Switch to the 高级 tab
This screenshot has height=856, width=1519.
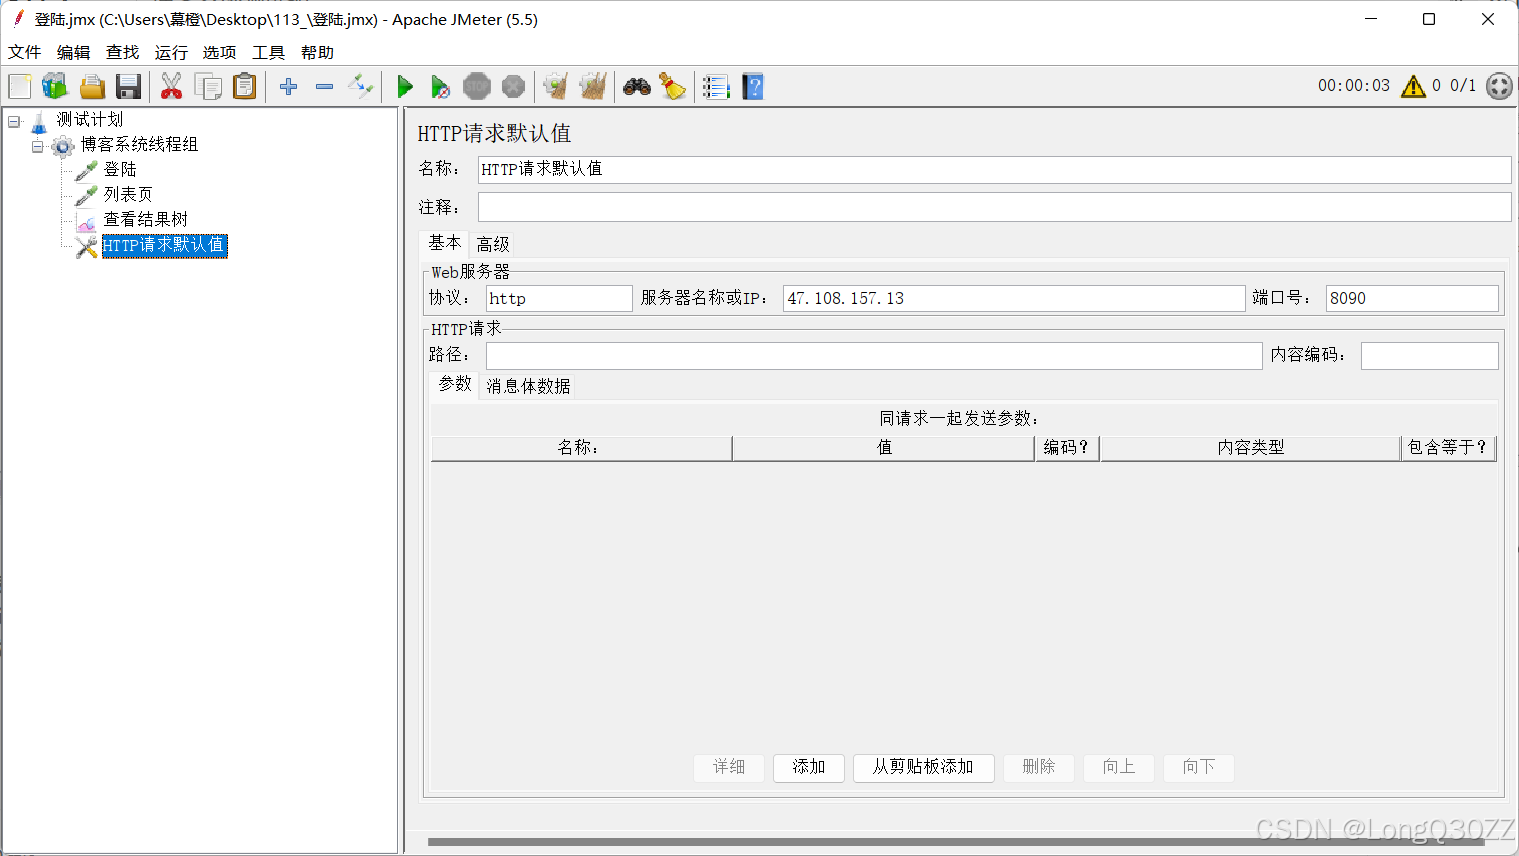[x=493, y=244]
